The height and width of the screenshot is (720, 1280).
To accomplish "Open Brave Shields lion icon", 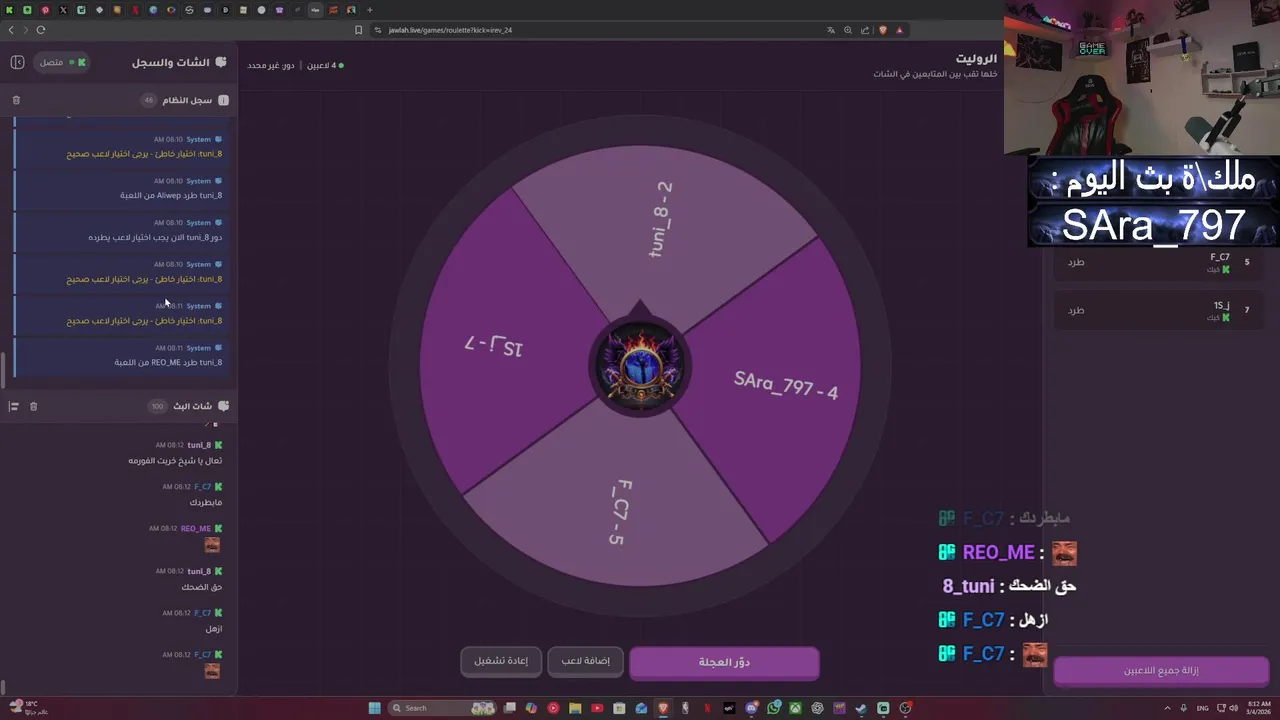I will (x=883, y=30).
